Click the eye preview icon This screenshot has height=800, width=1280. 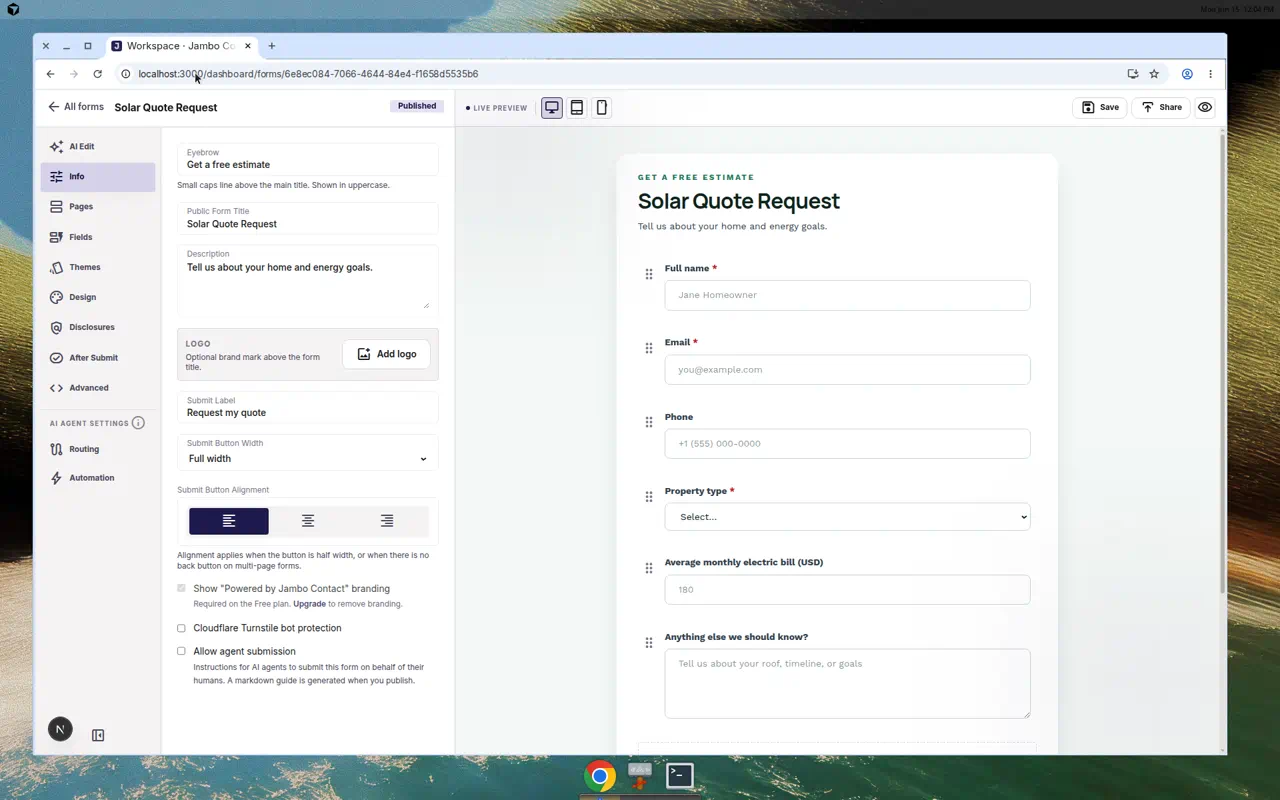(1205, 107)
